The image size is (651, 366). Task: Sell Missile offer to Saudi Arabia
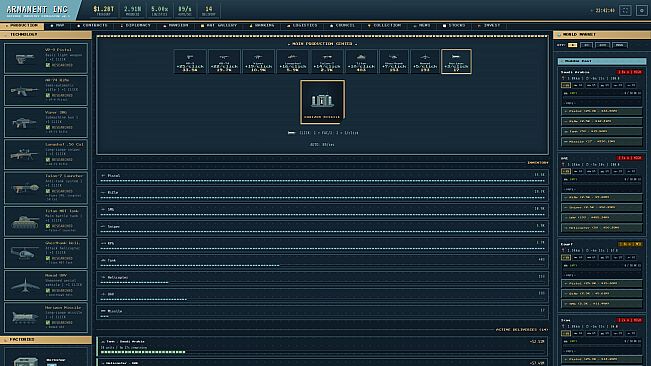pos(602,142)
